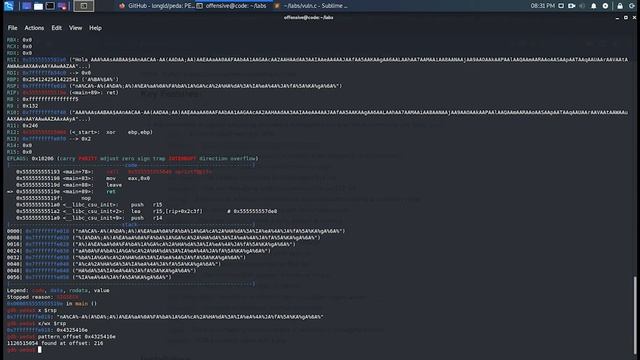Screen dimensions: 640x360
Task: Open the file manager launcher in panel
Action: click(38, 6)
